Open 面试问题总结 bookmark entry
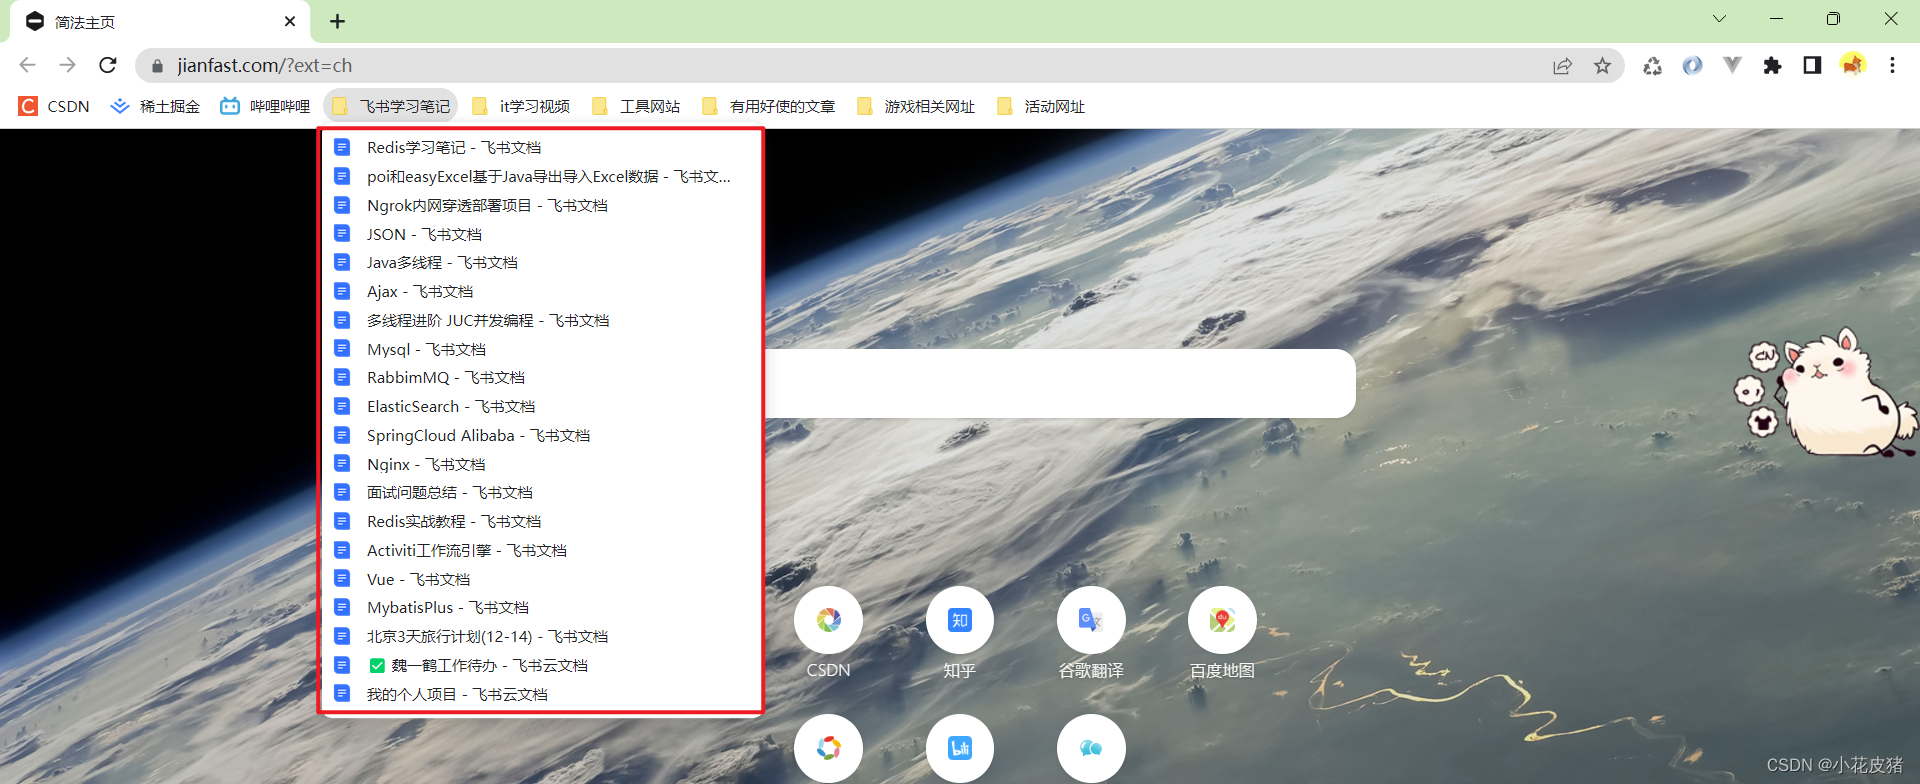Image resolution: width=1920 pixels, height=784 pixels. 540,492
